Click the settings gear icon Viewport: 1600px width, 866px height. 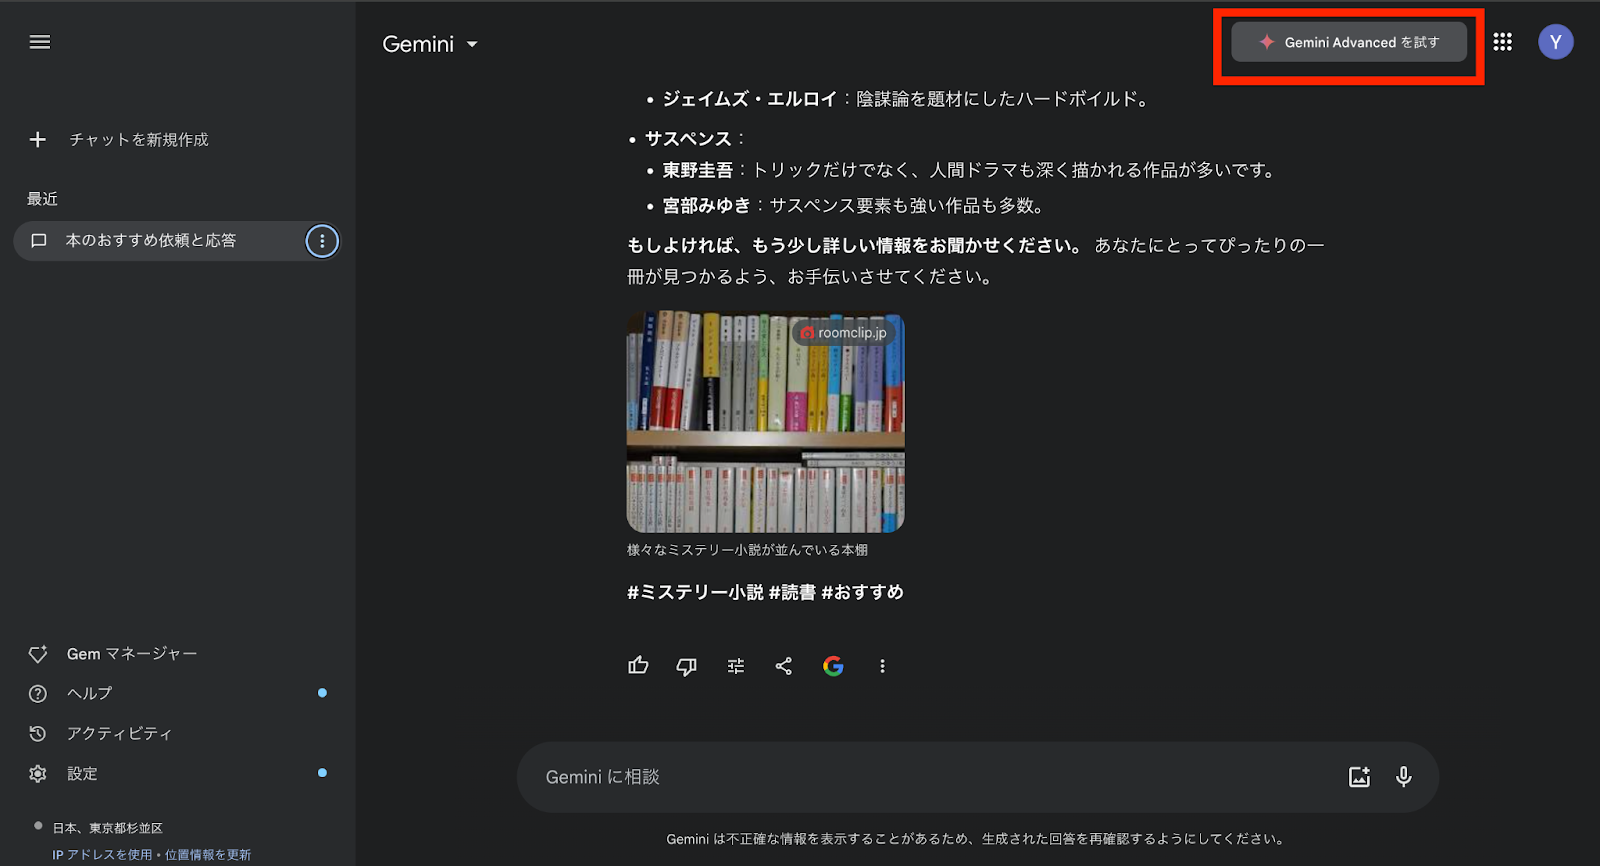[38, 774]
